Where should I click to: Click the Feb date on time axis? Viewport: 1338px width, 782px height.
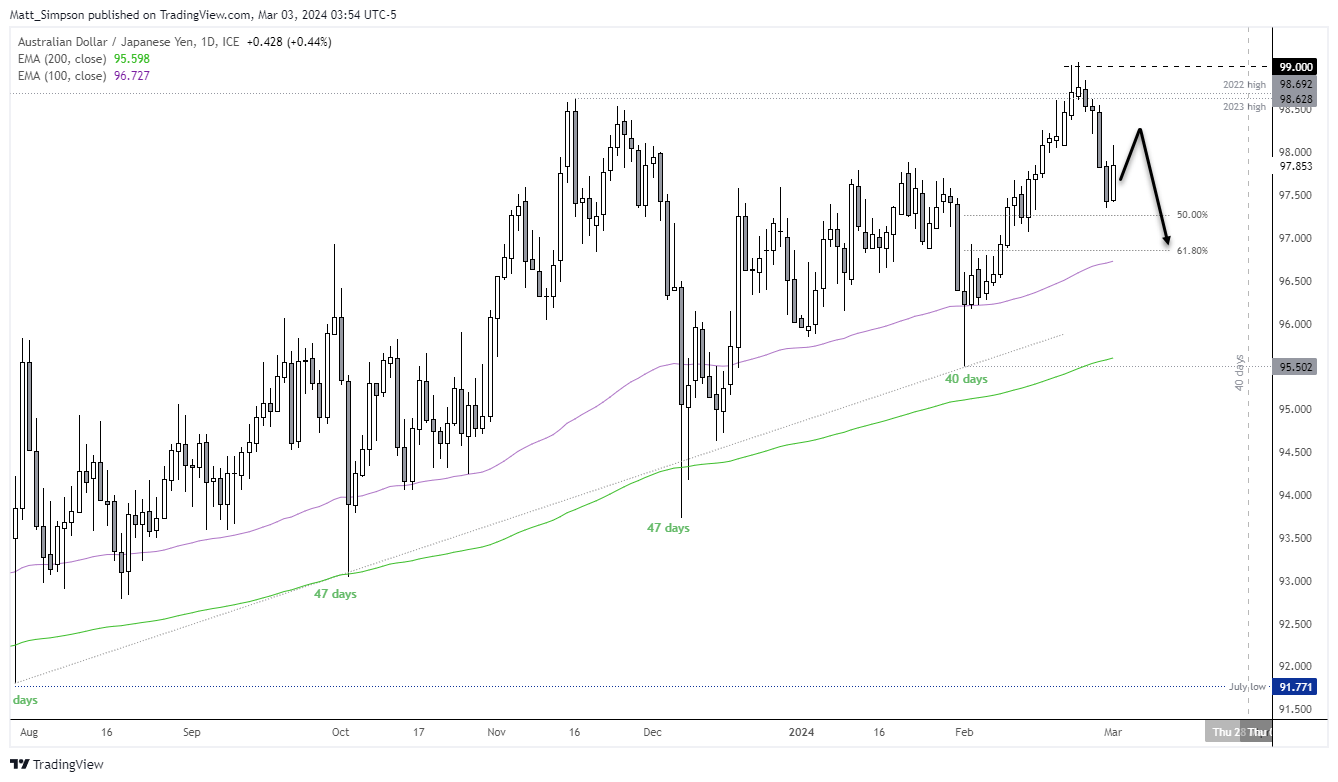964,732
